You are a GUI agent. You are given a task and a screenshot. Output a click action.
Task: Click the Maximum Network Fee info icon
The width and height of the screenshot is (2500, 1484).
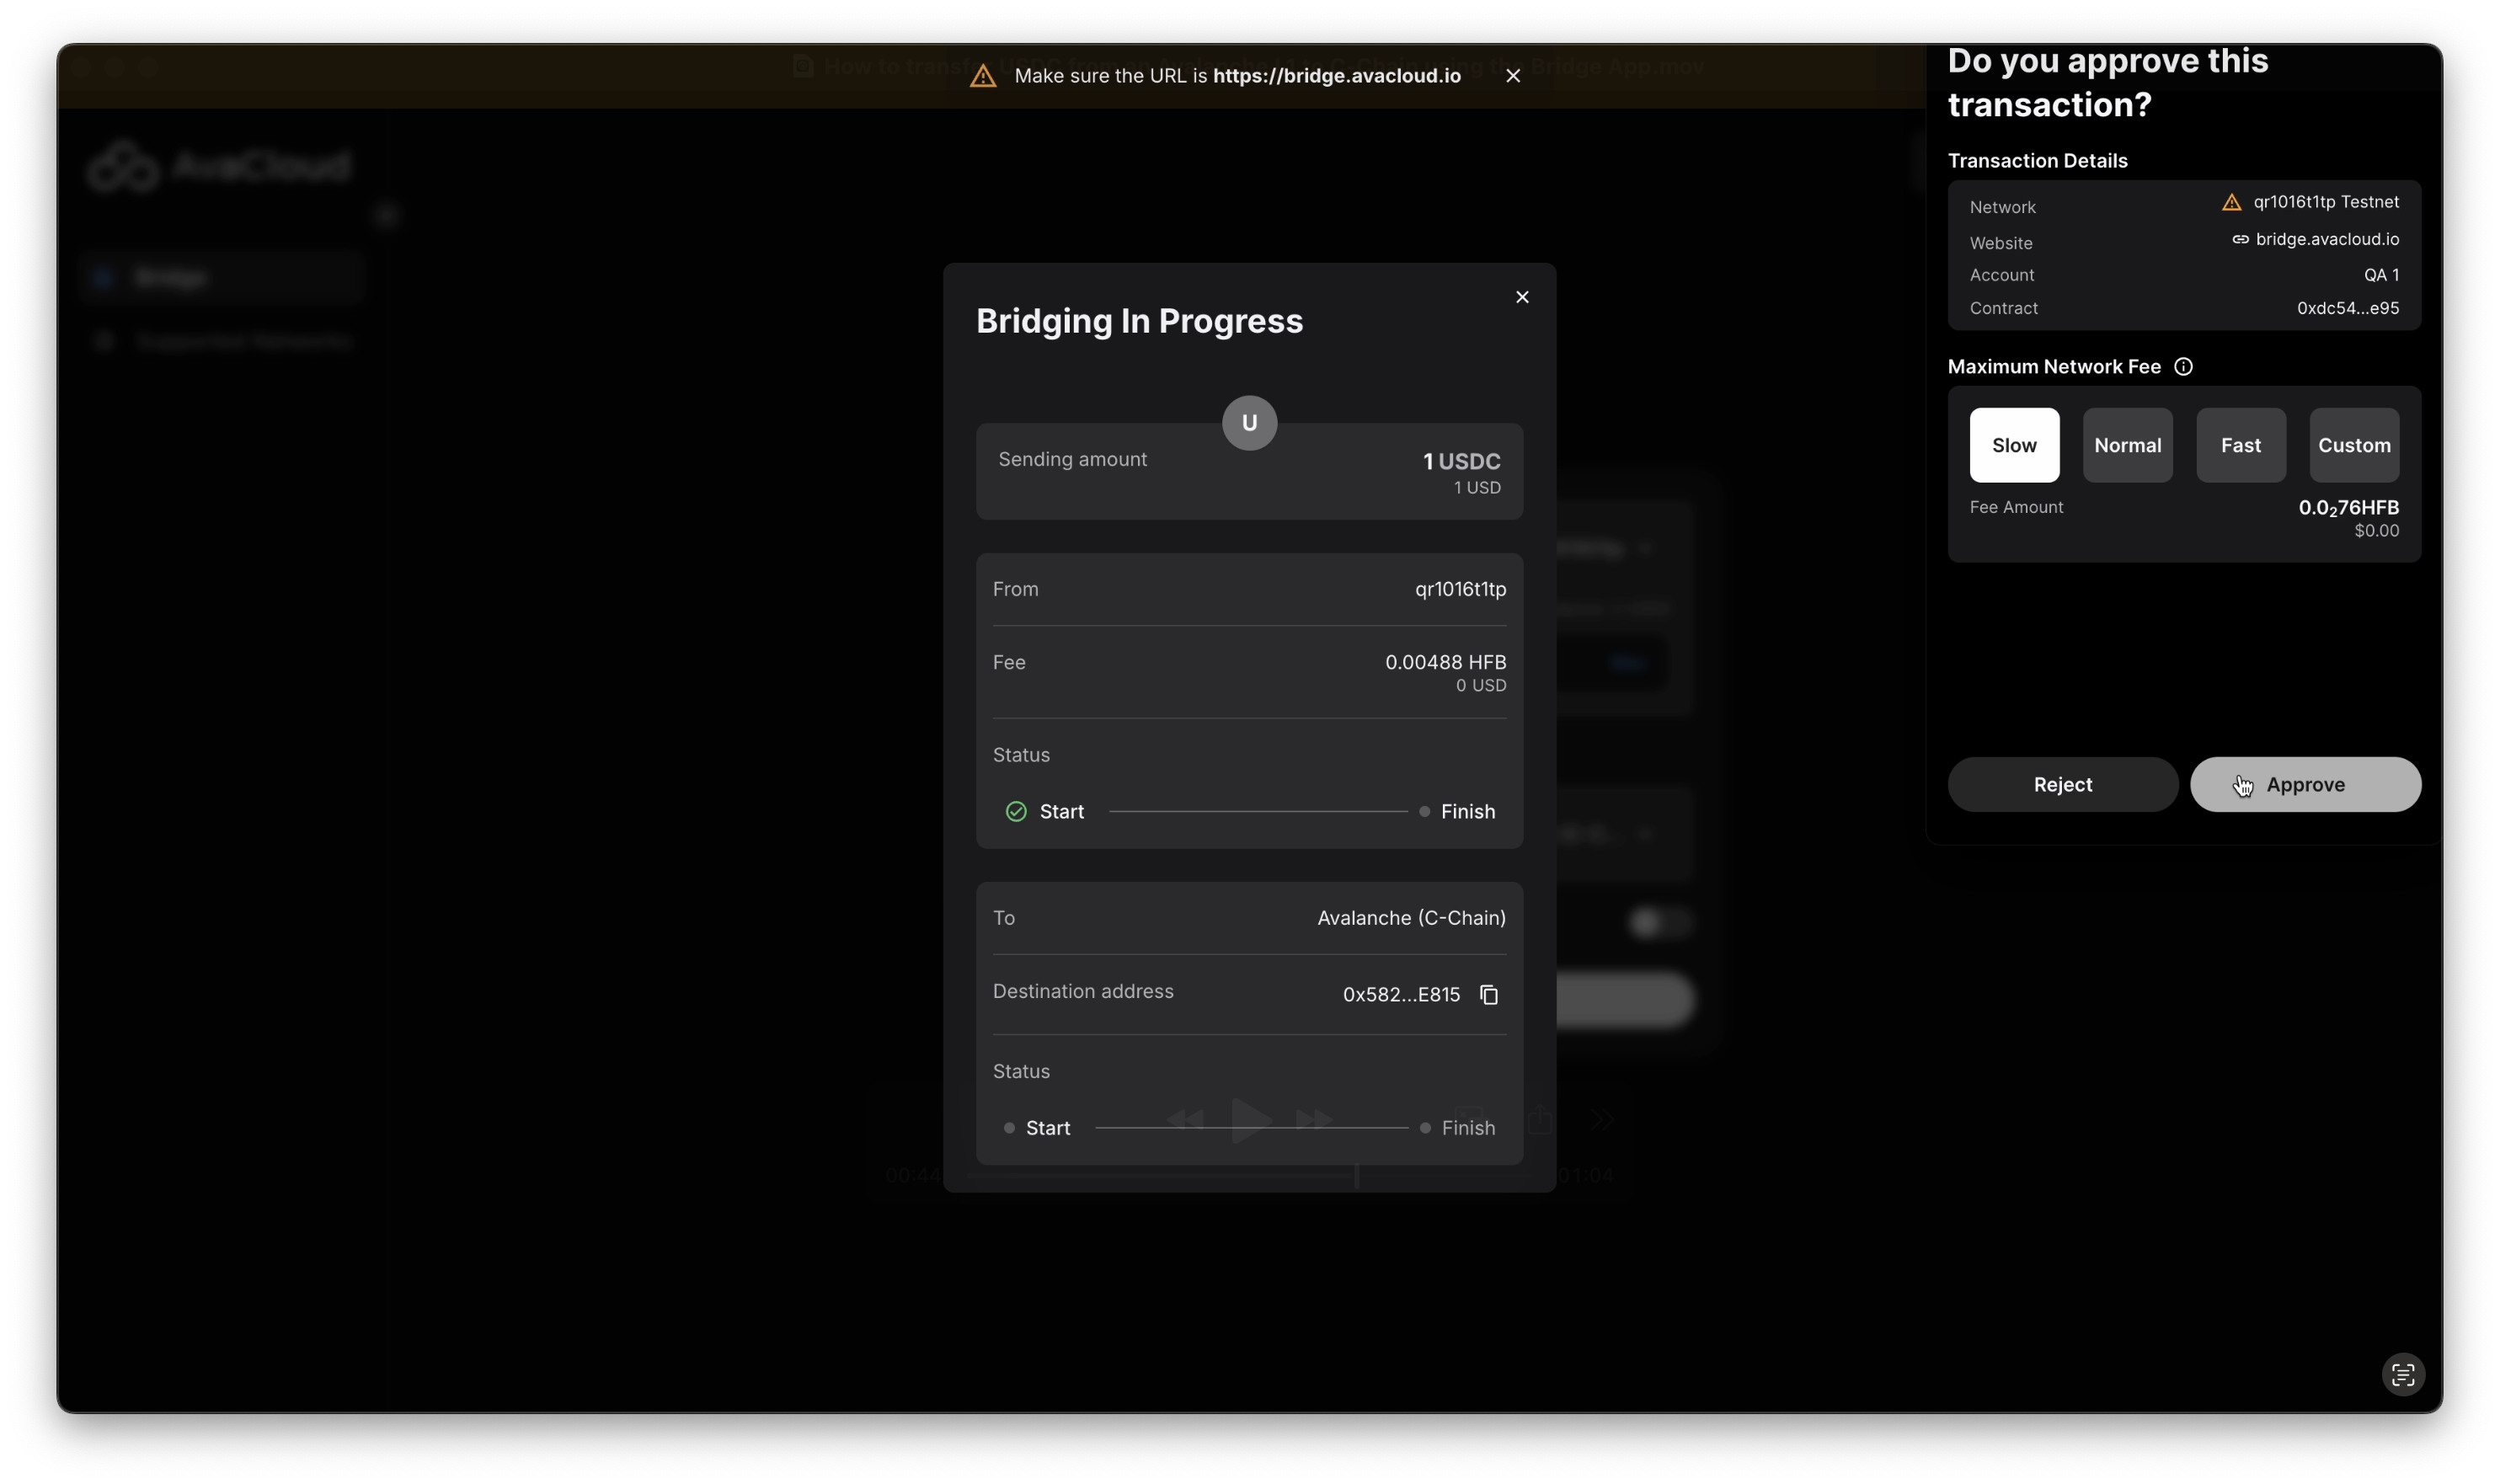coord(2183,367)
